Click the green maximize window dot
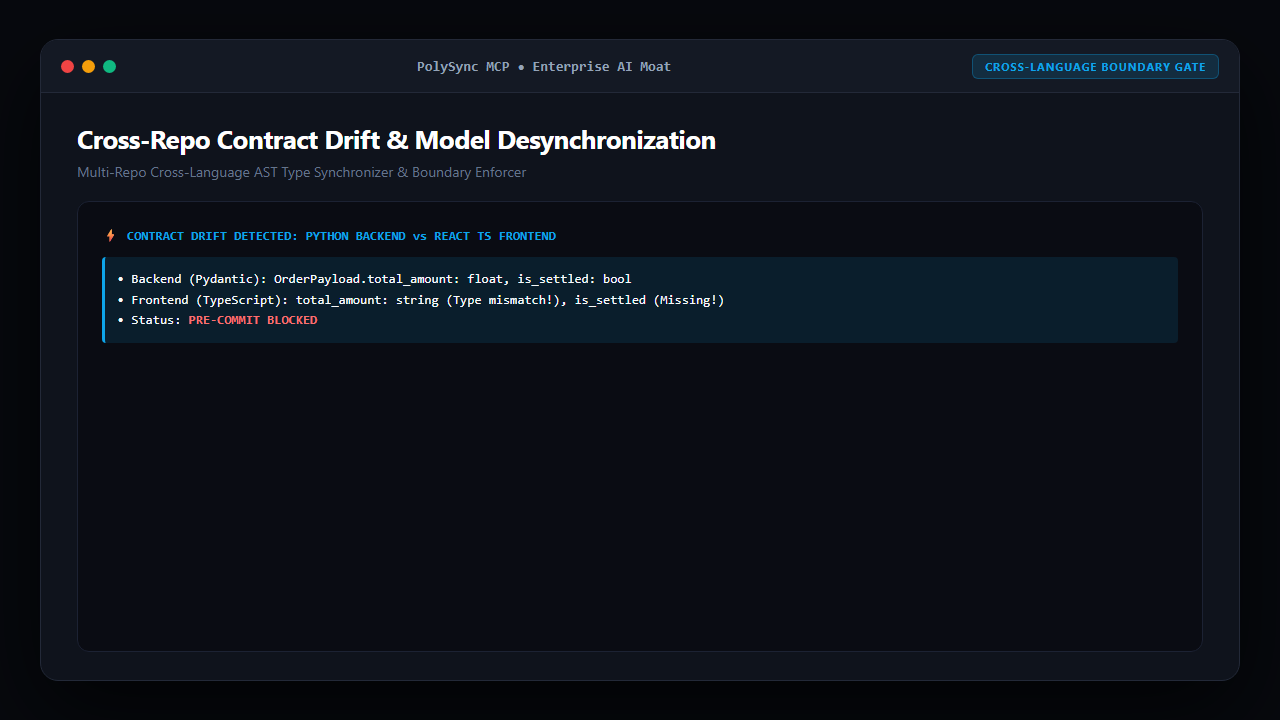1280x720 pixels. [109, 67]
